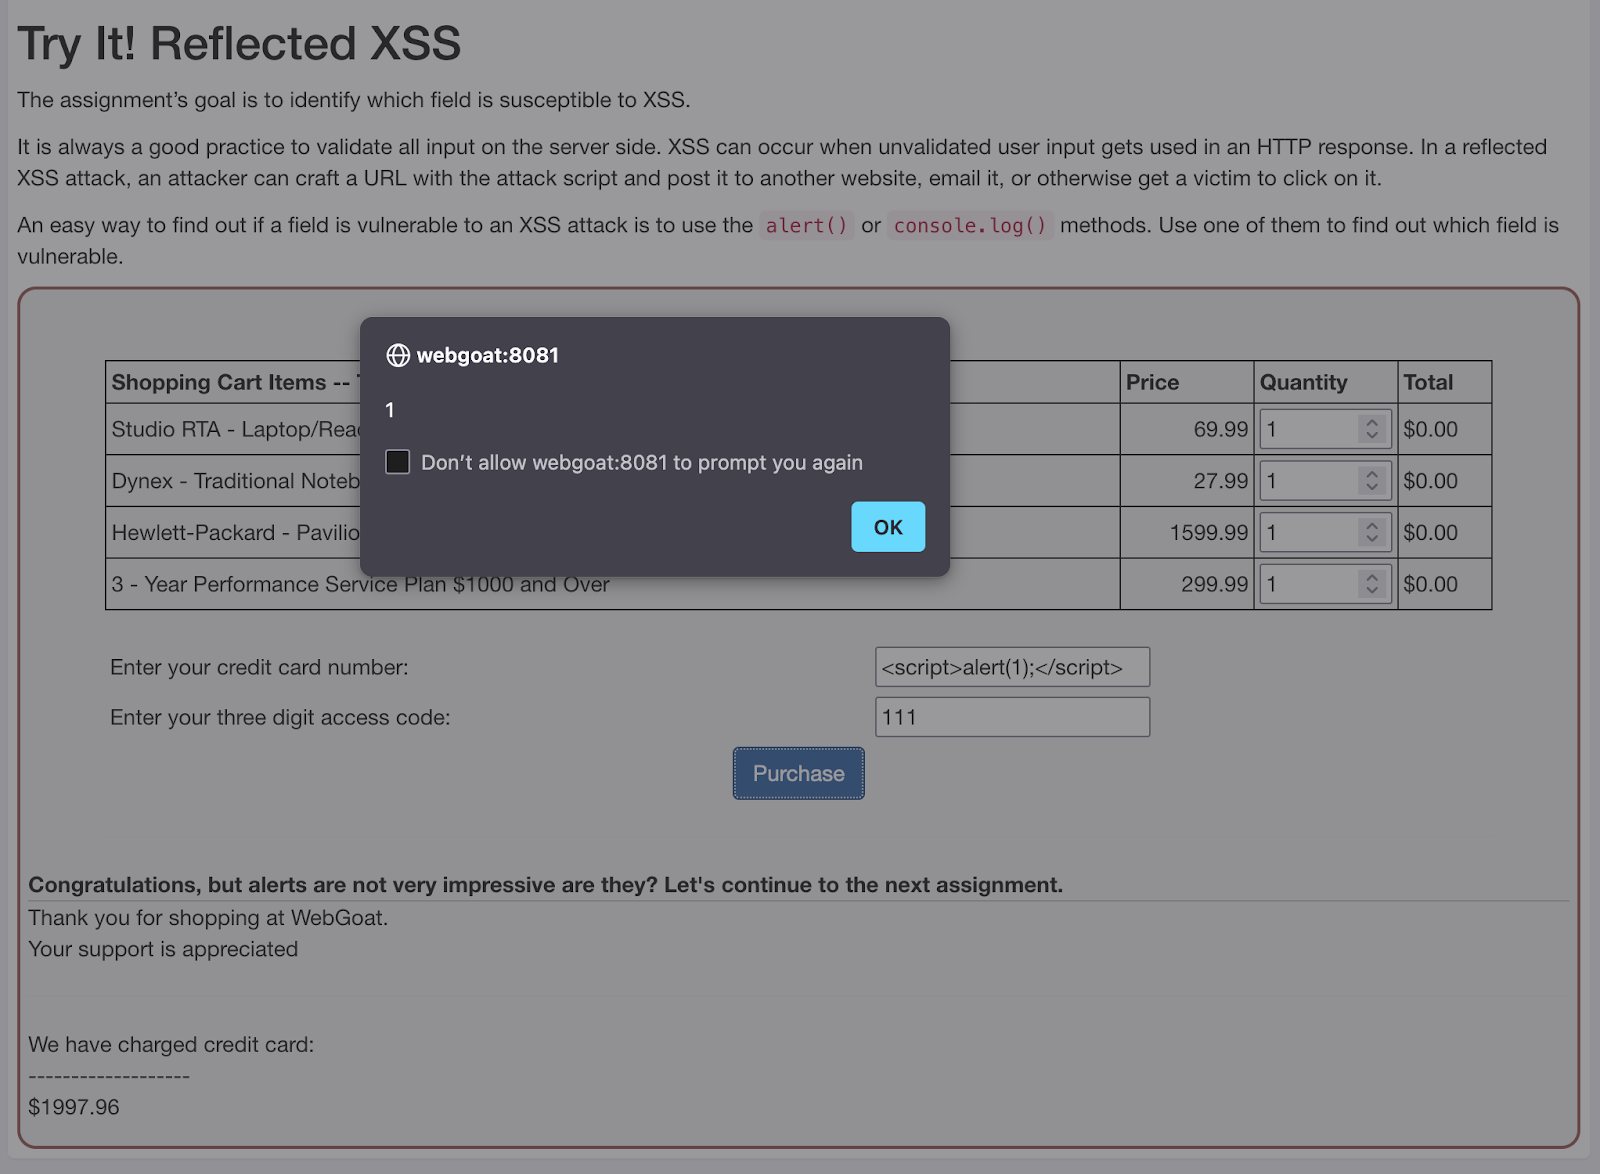Decrease quantity for Dynex Traditional Notebook
This screenshot has height=1174, width=1600.
[x=1372, y=487]
